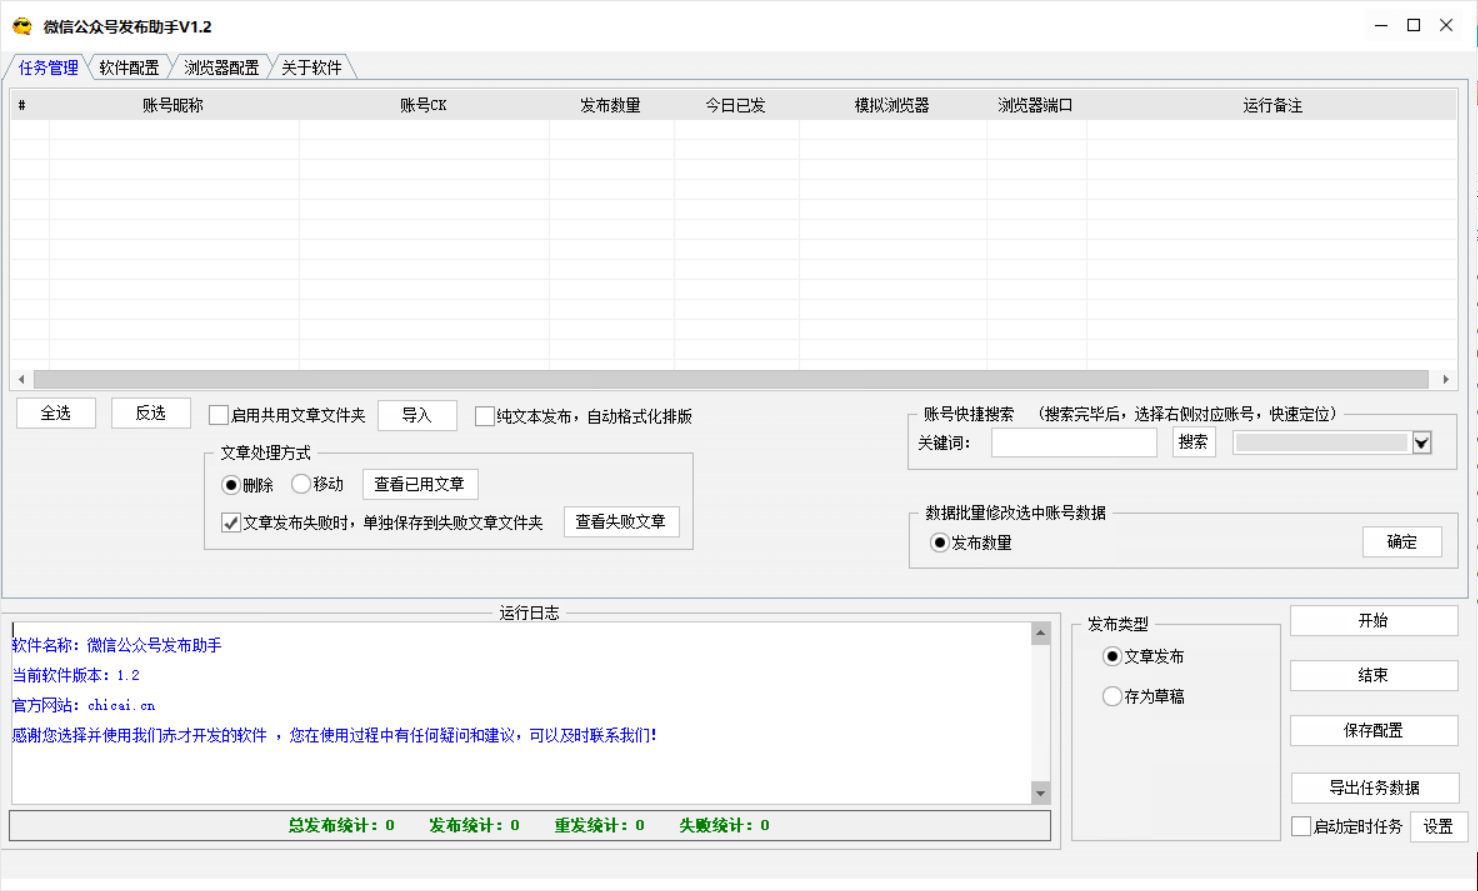Enable 纯文本发布，自动格式化排版 checkbox
Image resolution: width=1478 pixels, height=891 pixels.
[484, 416]
